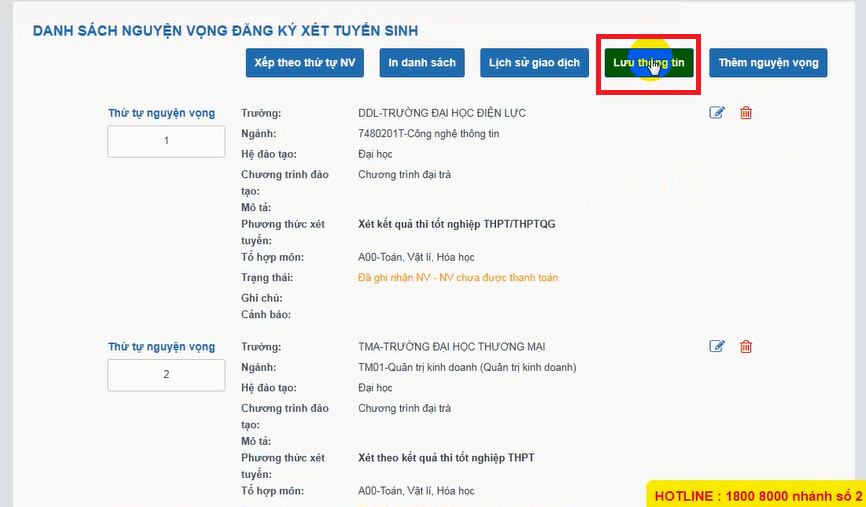Image resolution: width=866 pixels, height=507 pixels.
Task: Select the 'DDL-Trường Đại học Điện Lực' text
Action: (441, 113)
